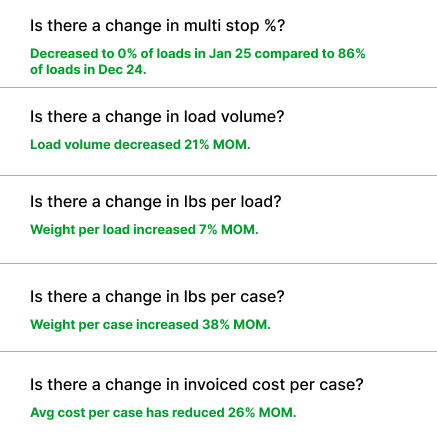This screenshot has height=437, width=437.
Task: Click the 7% value in the weight per load answer
Action: (x=208, y=230)
